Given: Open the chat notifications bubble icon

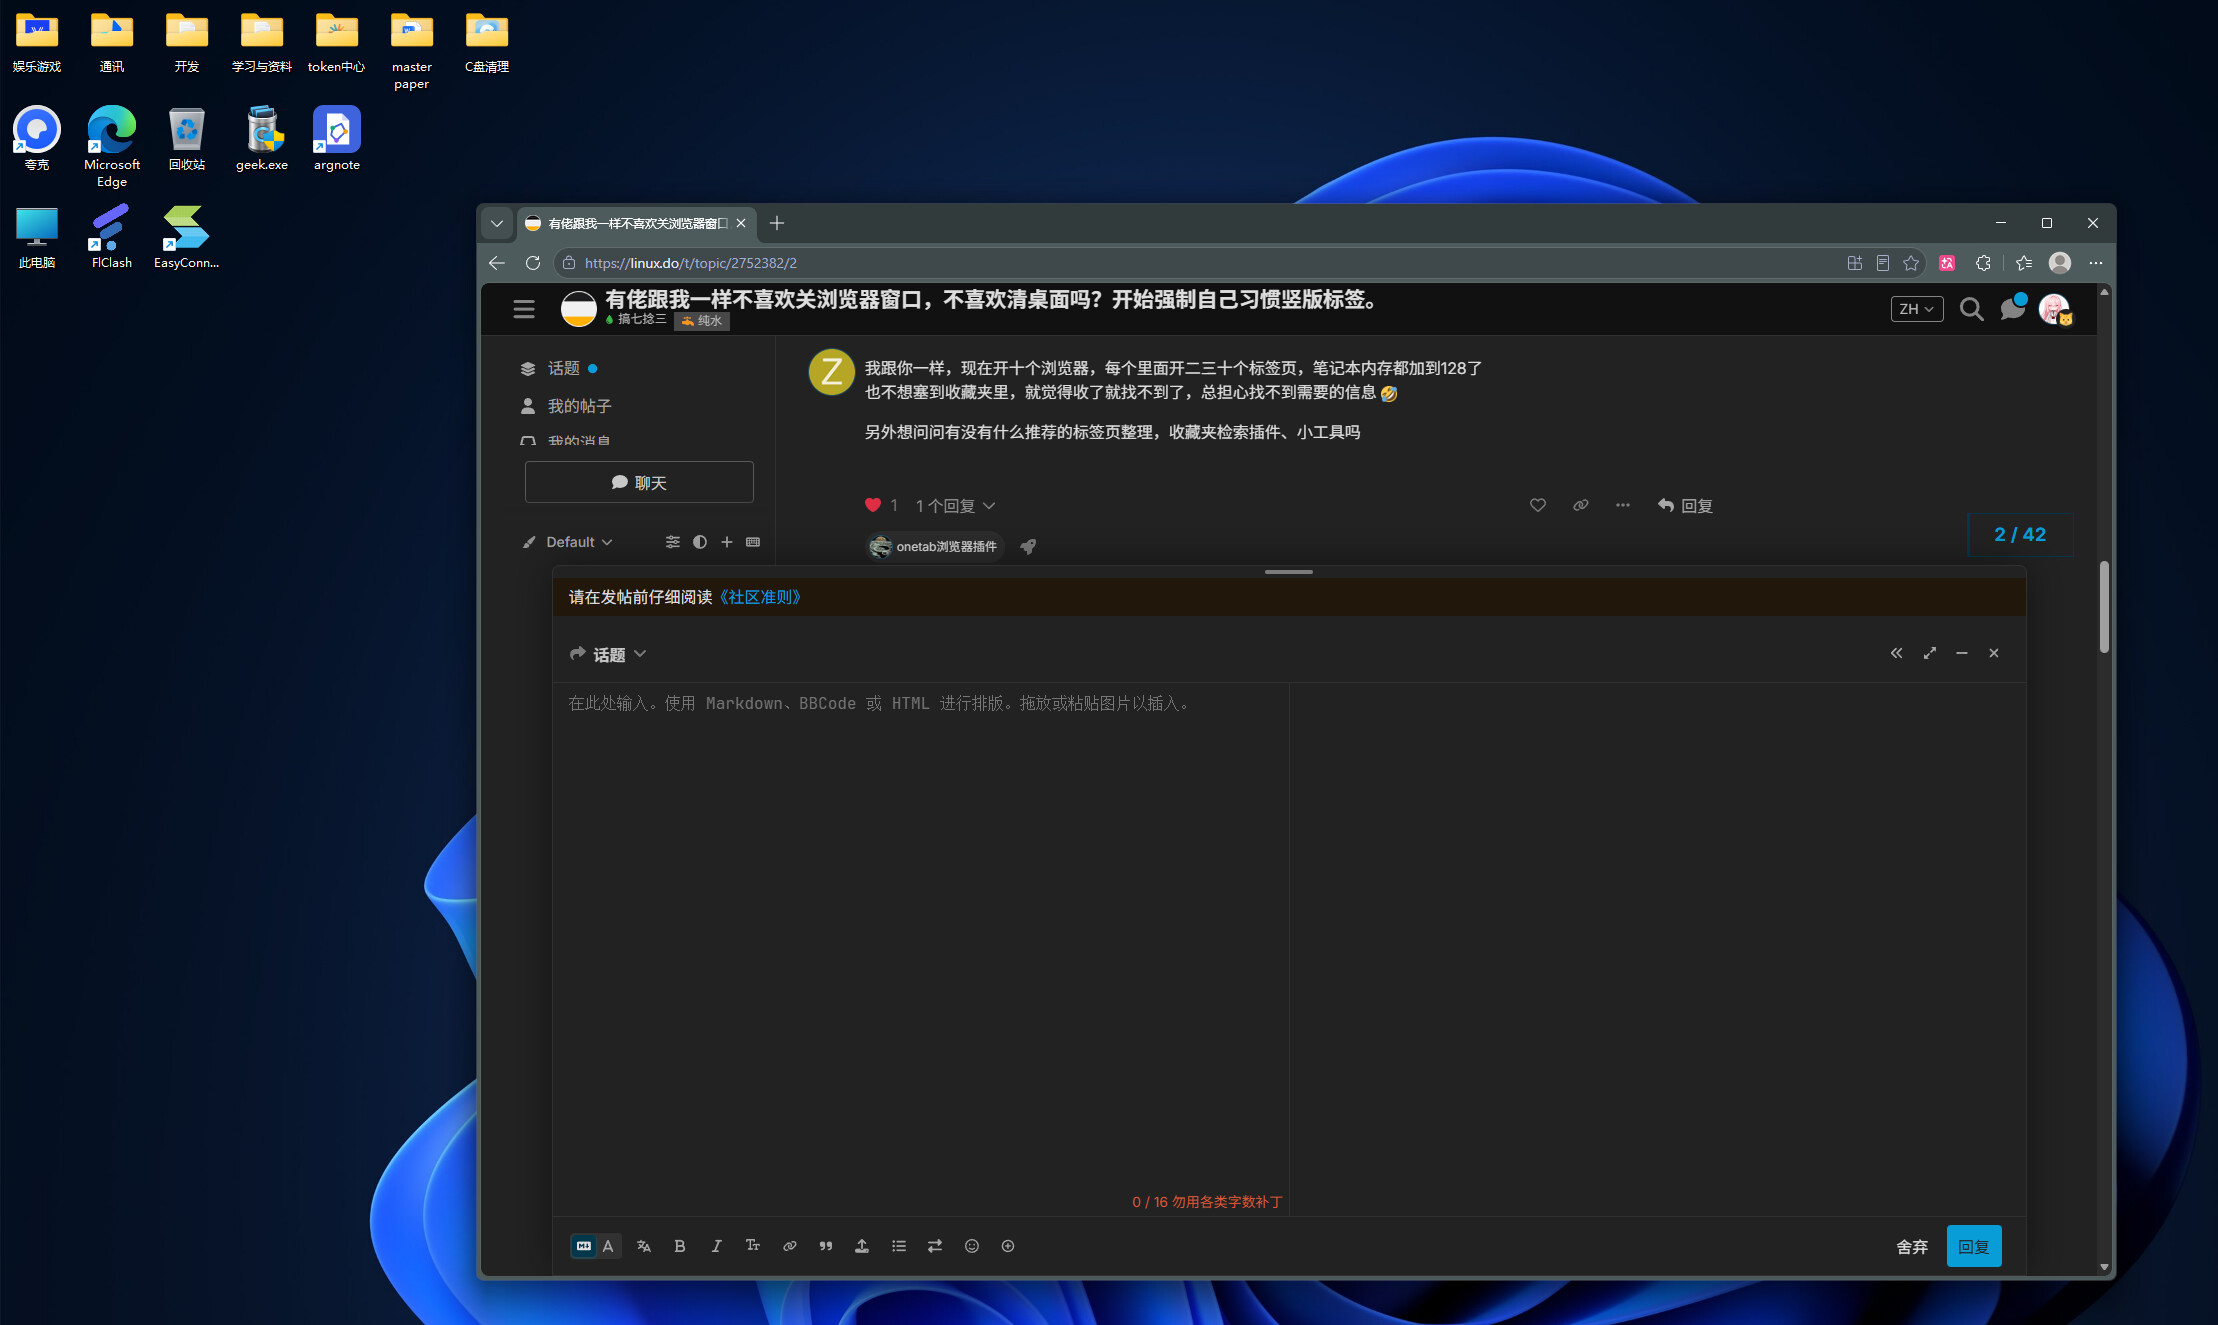Looking at the screenshot, I should point(2013,308).
